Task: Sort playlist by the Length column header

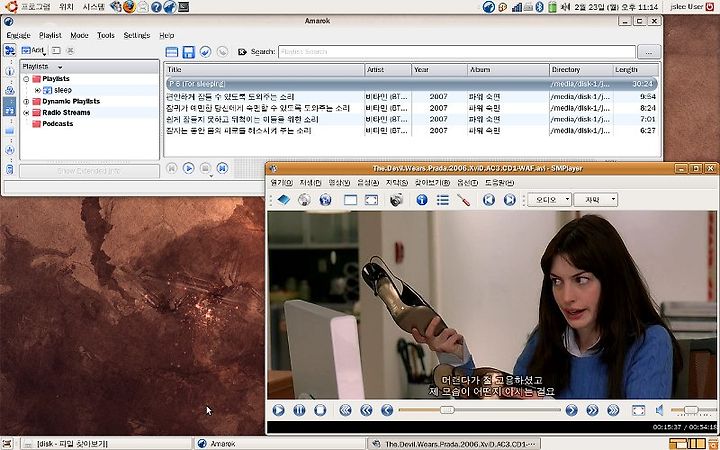Action: 636,70
